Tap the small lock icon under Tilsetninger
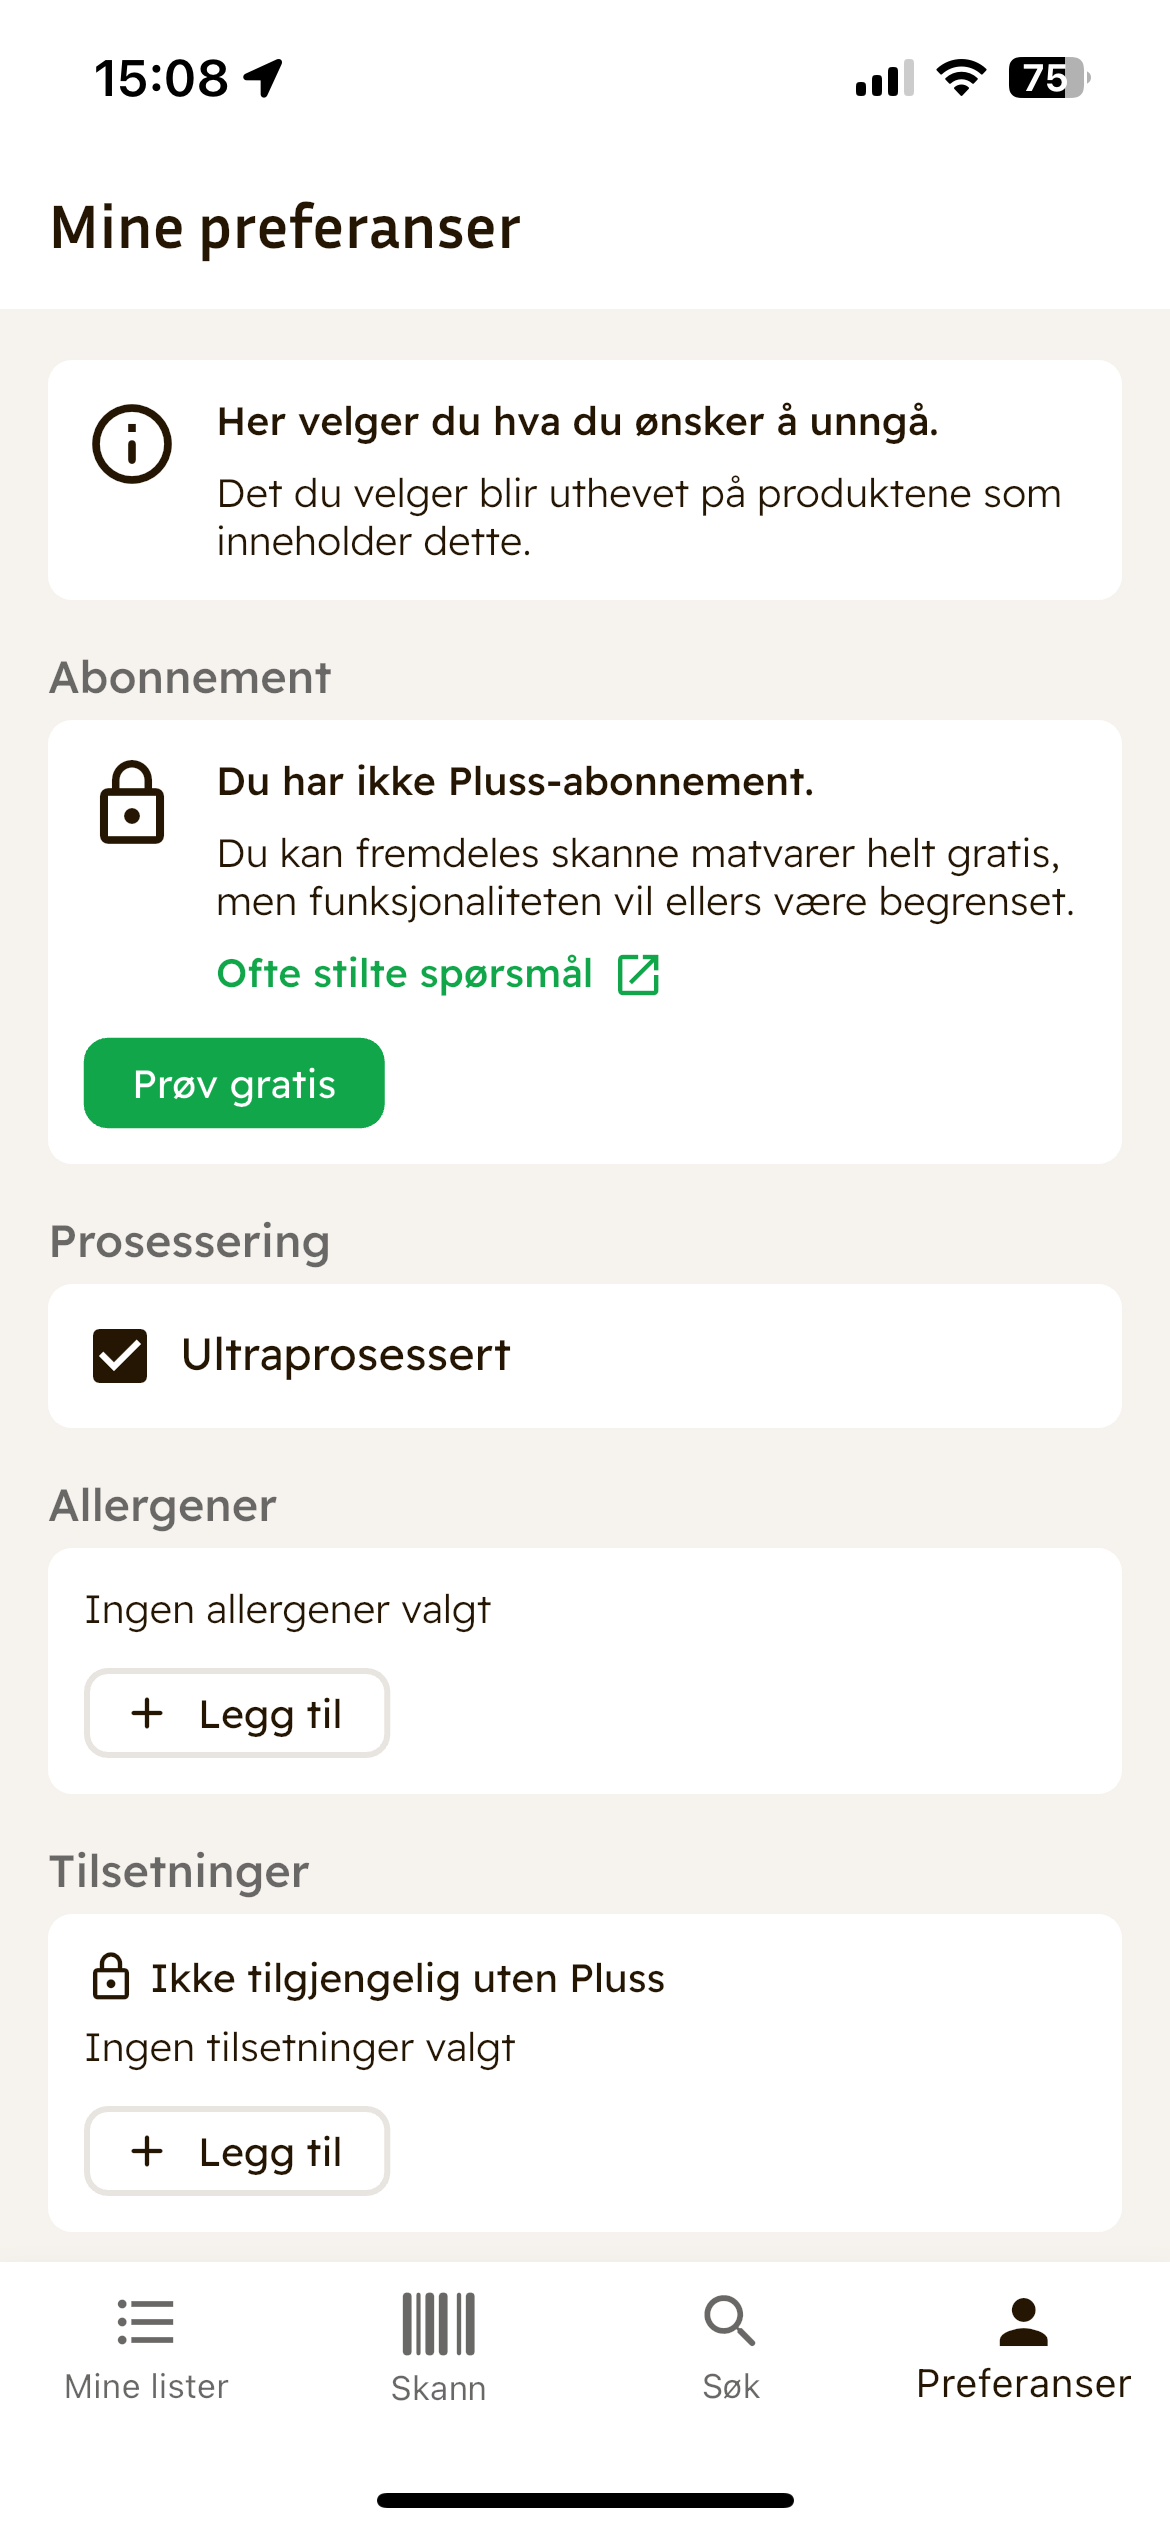Image resolution: width=1170 pixels, height=2532 pixels. [x=110, y=1977]
